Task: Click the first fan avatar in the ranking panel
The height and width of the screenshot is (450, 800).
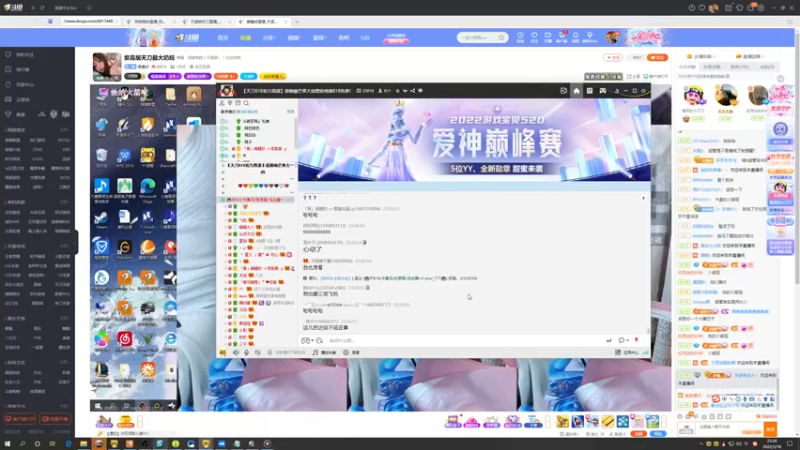Action: coord(693,95)
